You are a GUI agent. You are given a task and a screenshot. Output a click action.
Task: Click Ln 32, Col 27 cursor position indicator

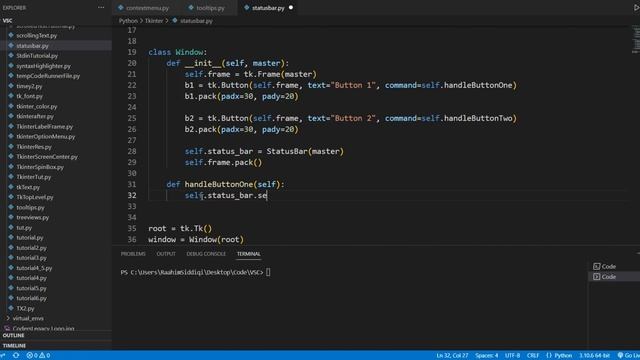452,356
